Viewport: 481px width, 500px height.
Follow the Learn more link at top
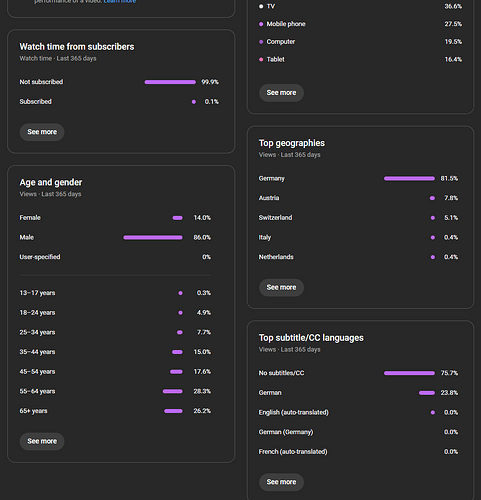click(120, 1)
